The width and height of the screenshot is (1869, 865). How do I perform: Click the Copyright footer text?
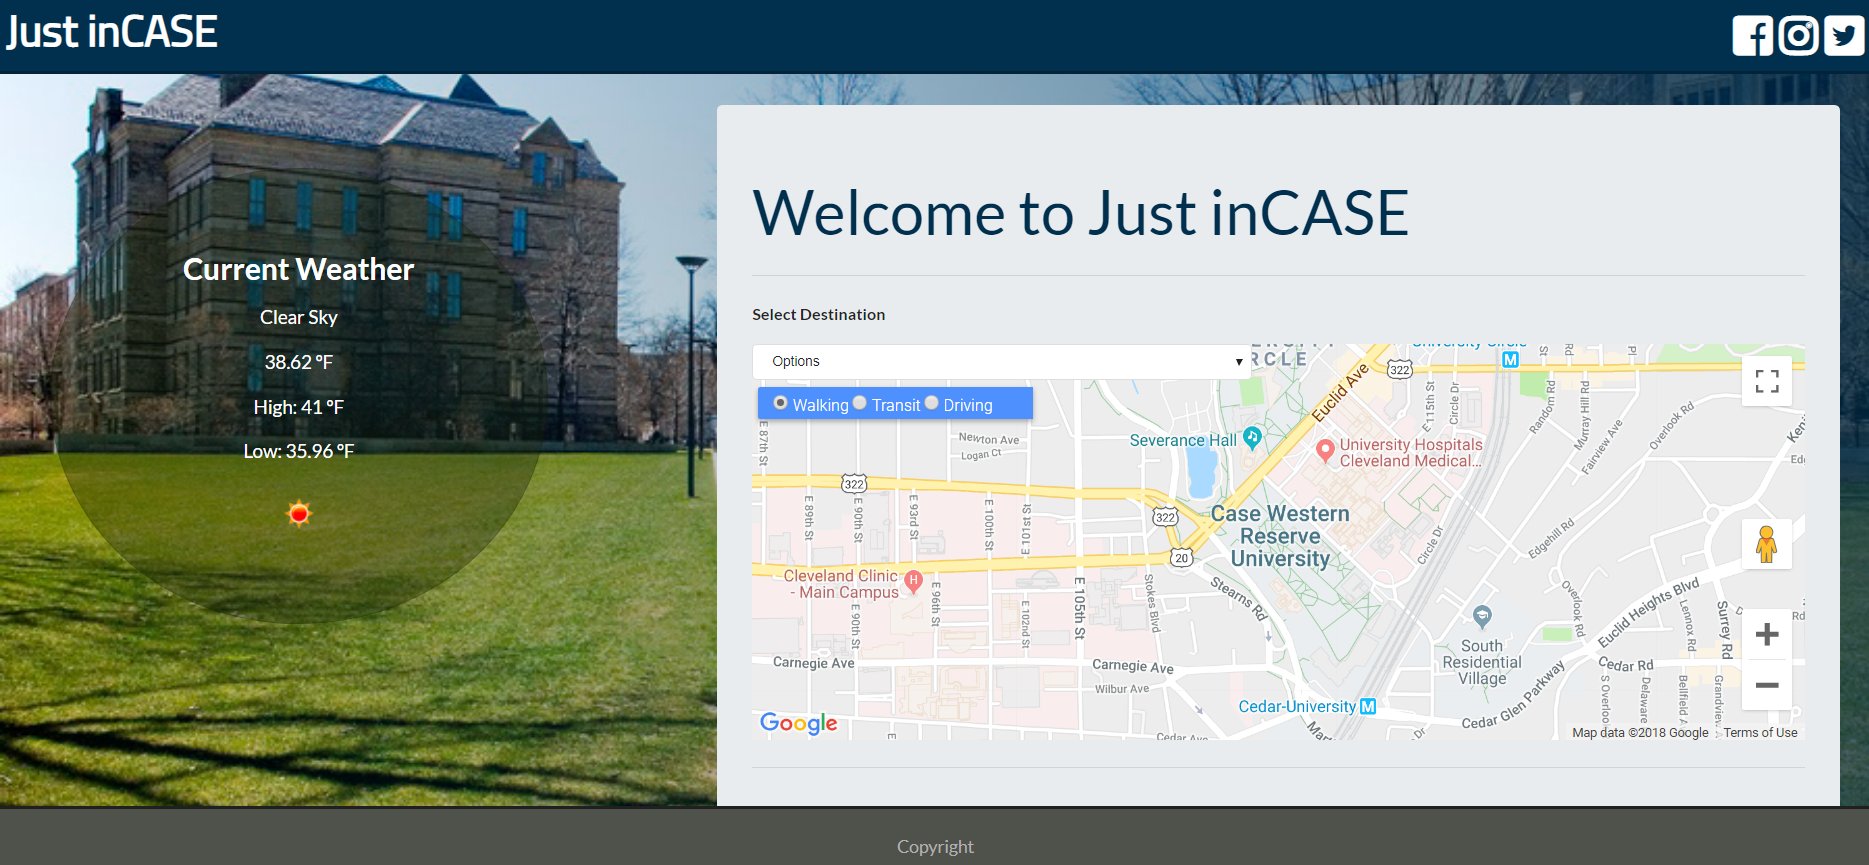935,846
